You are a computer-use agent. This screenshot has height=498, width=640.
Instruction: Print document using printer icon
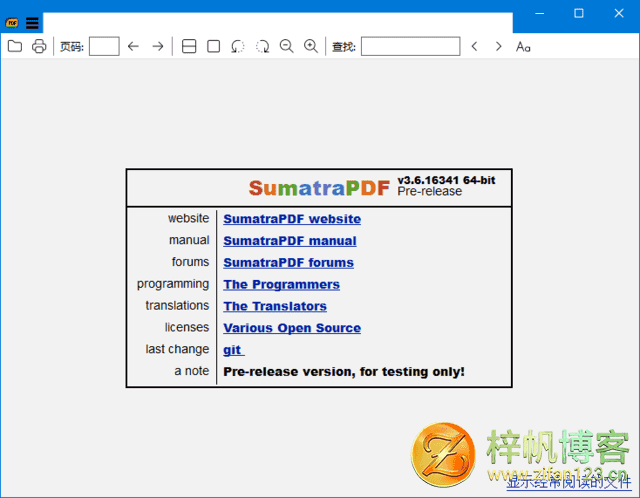click(x=39, y=46)
